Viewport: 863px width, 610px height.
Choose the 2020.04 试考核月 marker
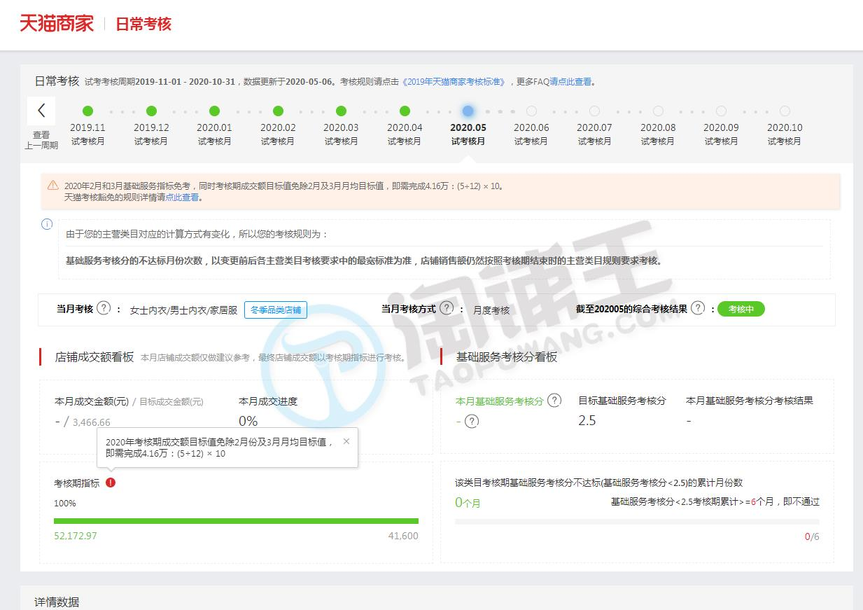[x=405, y=111]
